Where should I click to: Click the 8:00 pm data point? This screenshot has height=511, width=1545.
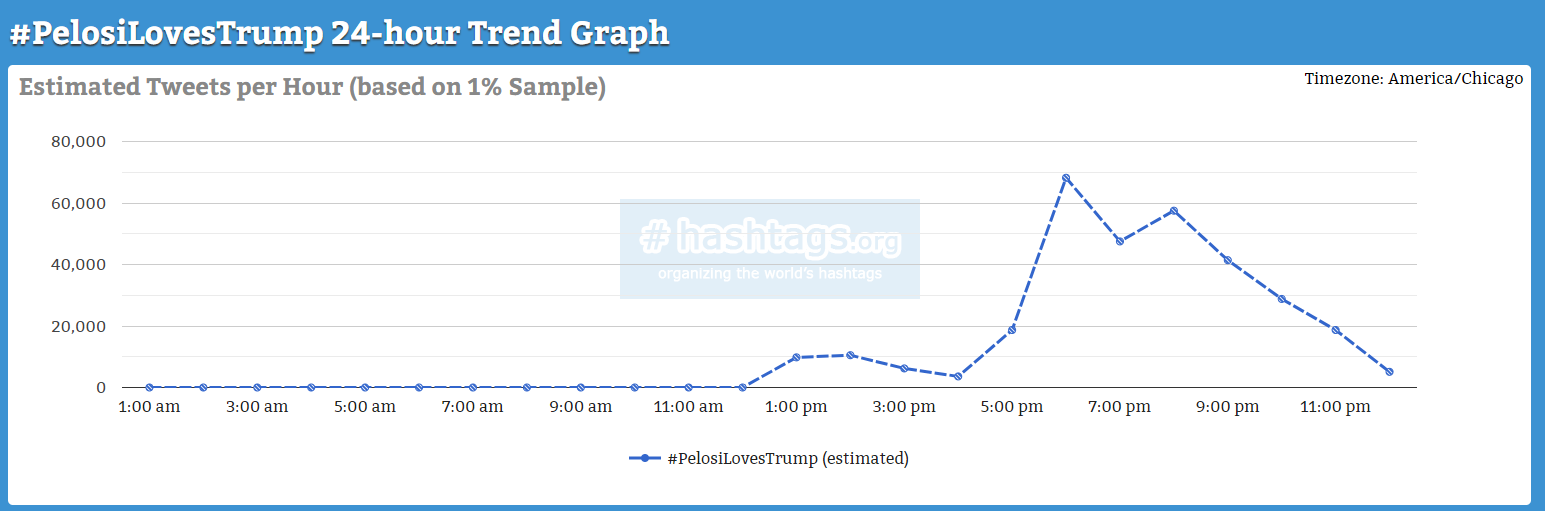click(1174, 211)
